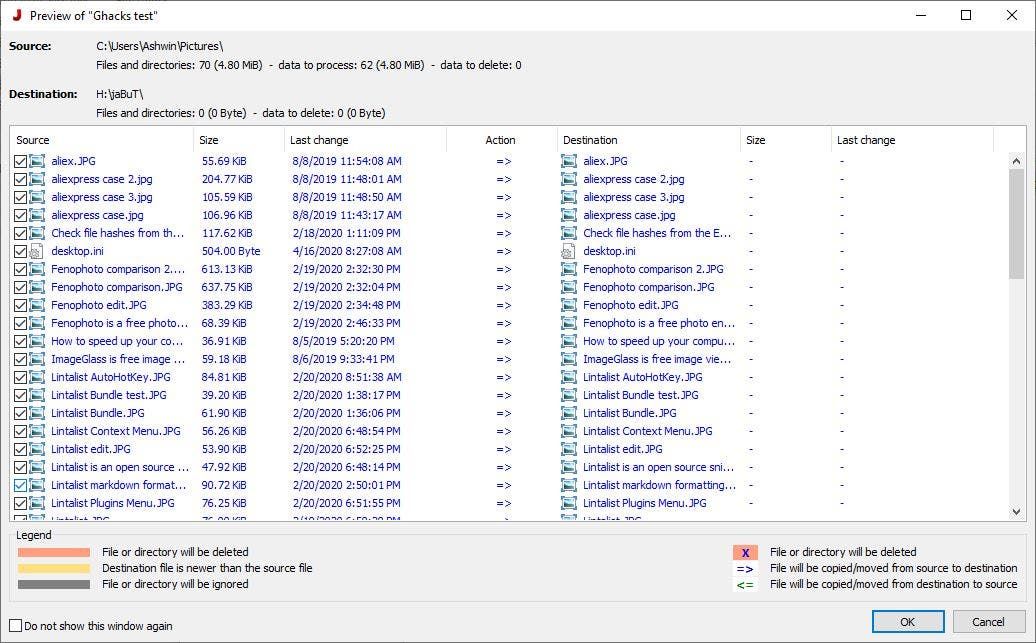
Task: Click destination icon of aliex.JPG
Action: (x=568, y=161)
